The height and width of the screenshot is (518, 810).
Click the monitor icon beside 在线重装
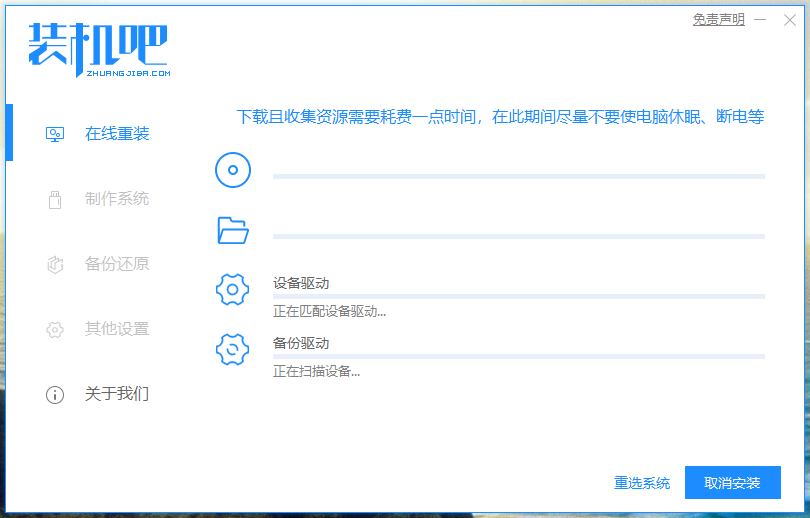tap(55, 134)
